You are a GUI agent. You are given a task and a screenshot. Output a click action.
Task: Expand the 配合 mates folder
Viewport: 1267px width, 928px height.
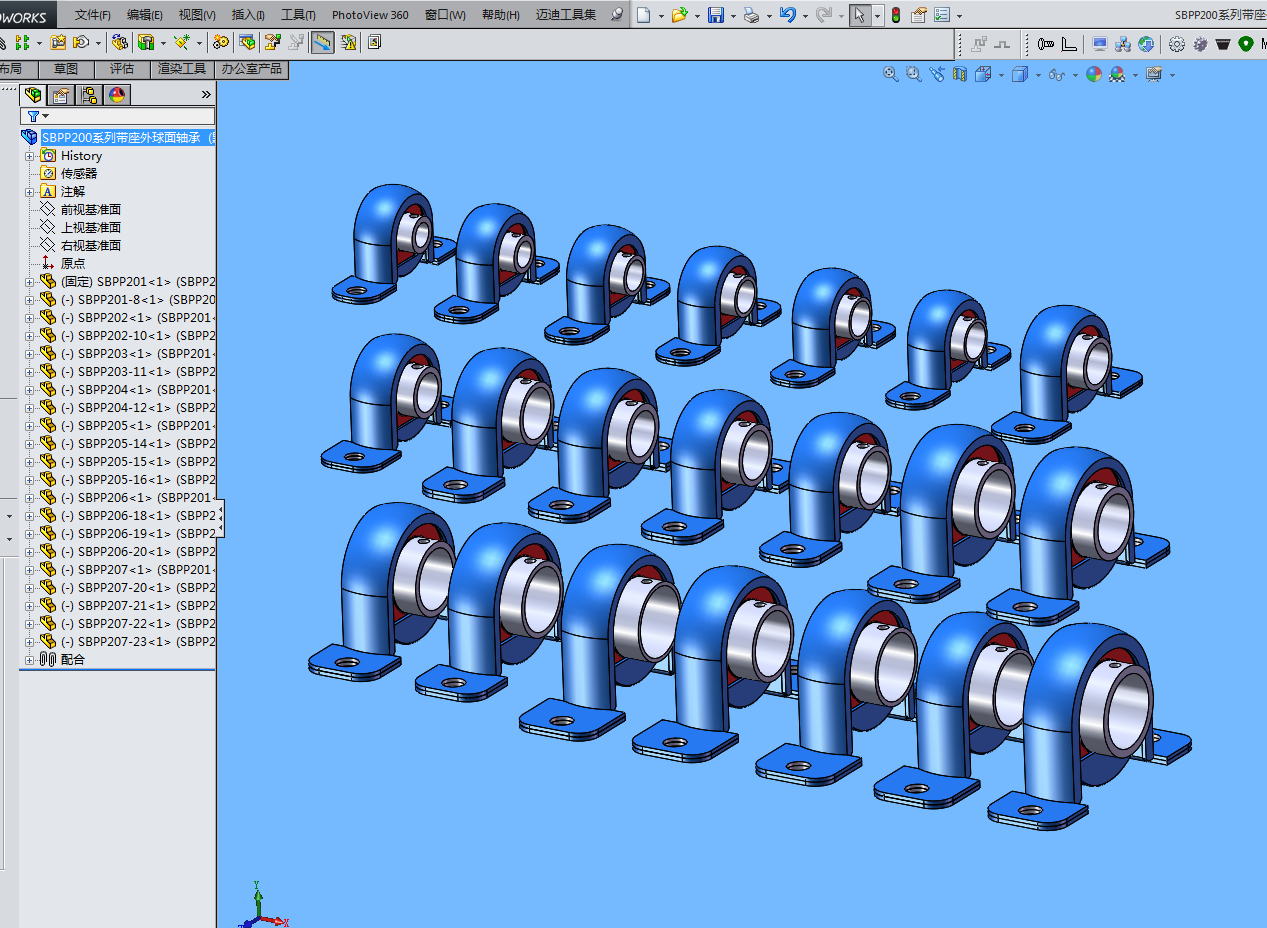[29, 659]
